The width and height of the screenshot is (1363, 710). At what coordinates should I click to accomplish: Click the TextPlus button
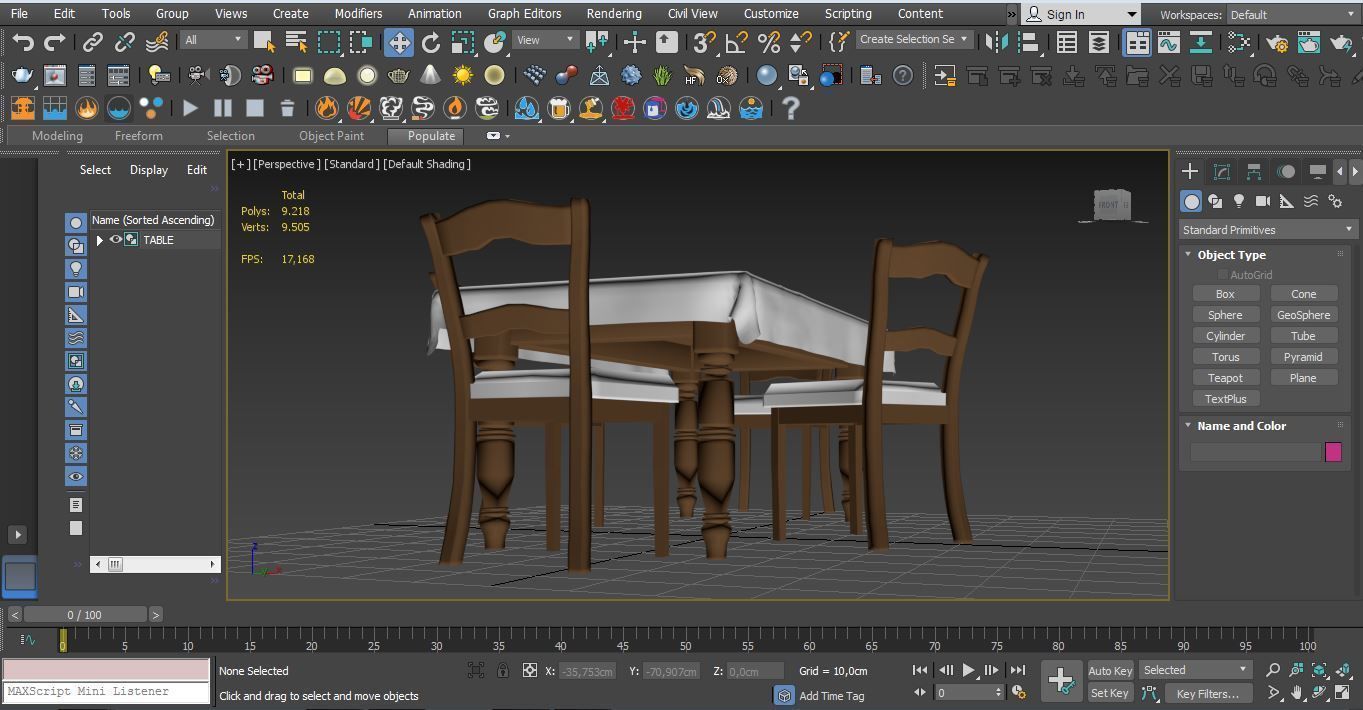pyautogui.click(x=1225, y=399)
